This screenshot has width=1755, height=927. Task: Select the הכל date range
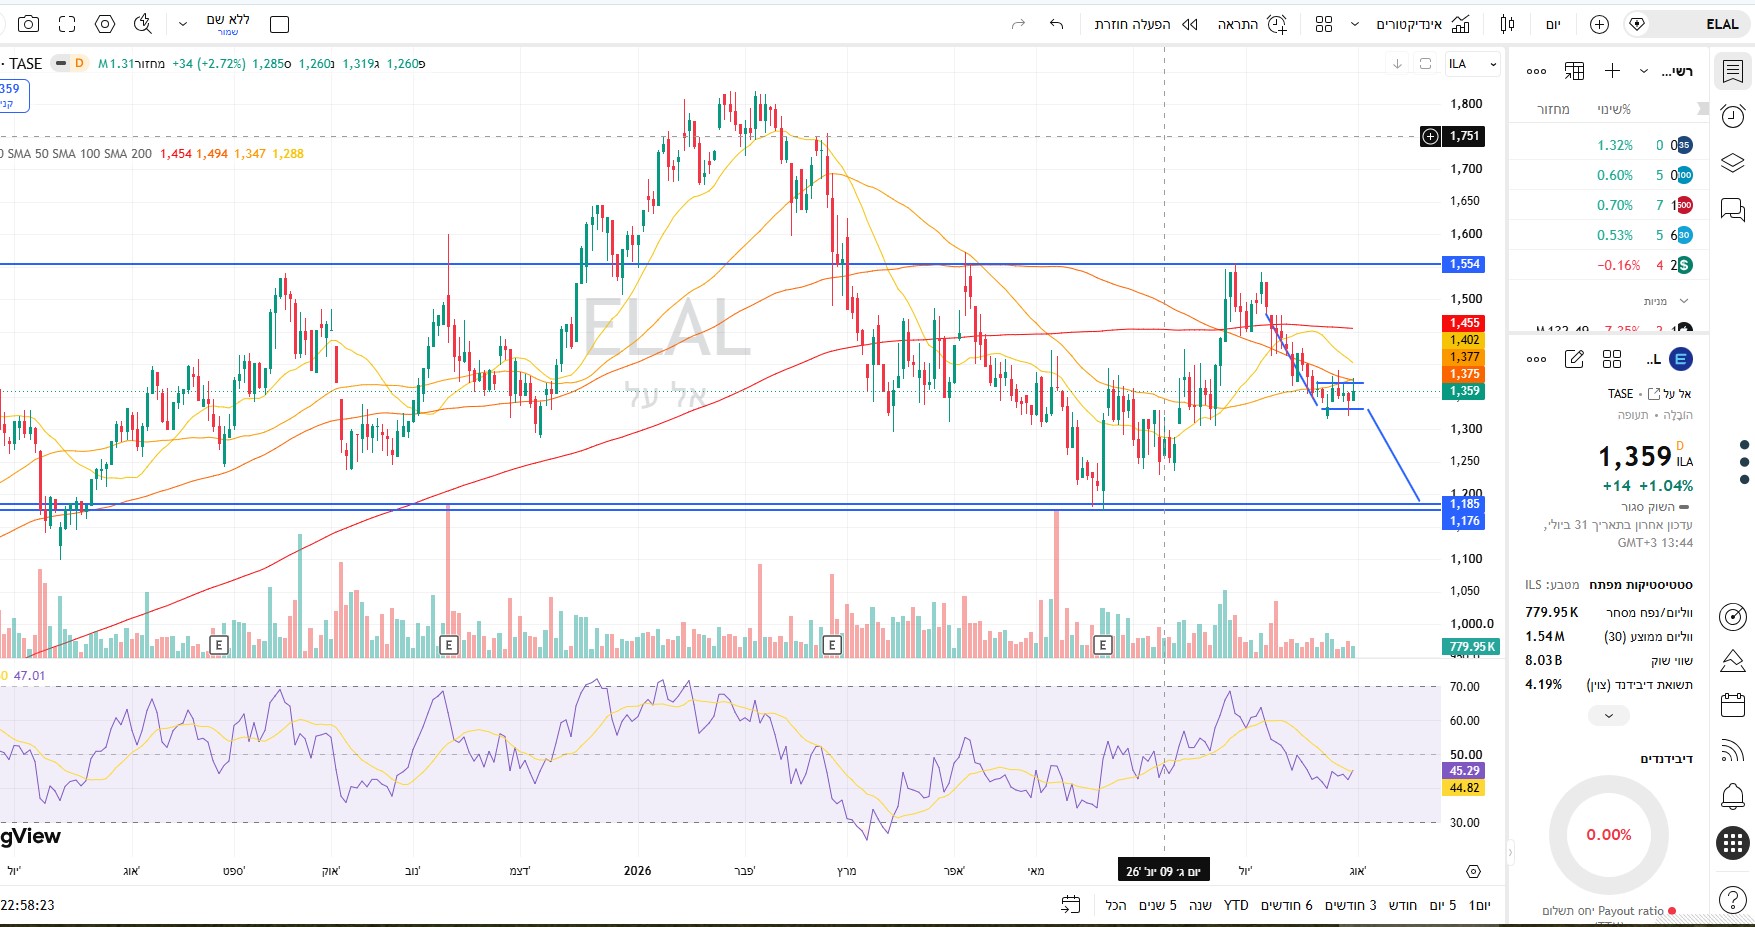point(1116,905)
